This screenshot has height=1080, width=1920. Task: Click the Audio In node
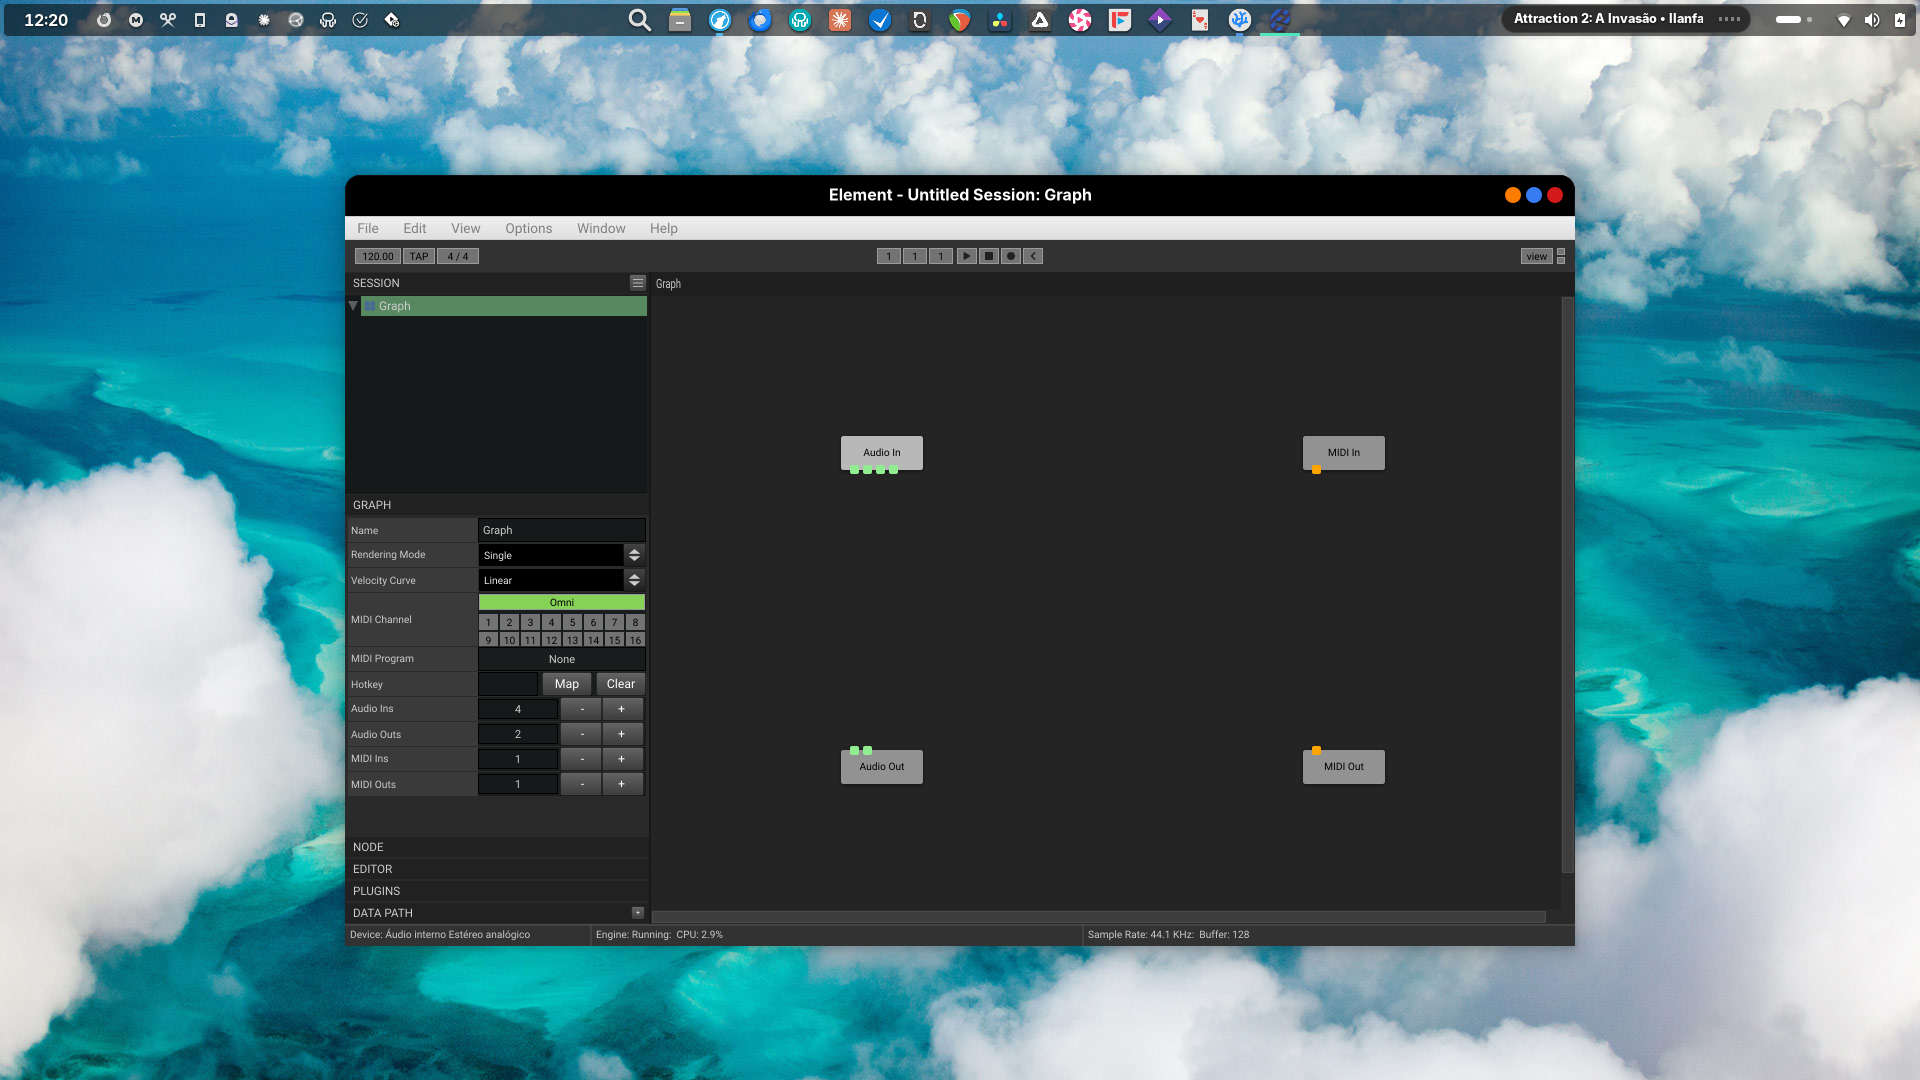click(881, 452)
